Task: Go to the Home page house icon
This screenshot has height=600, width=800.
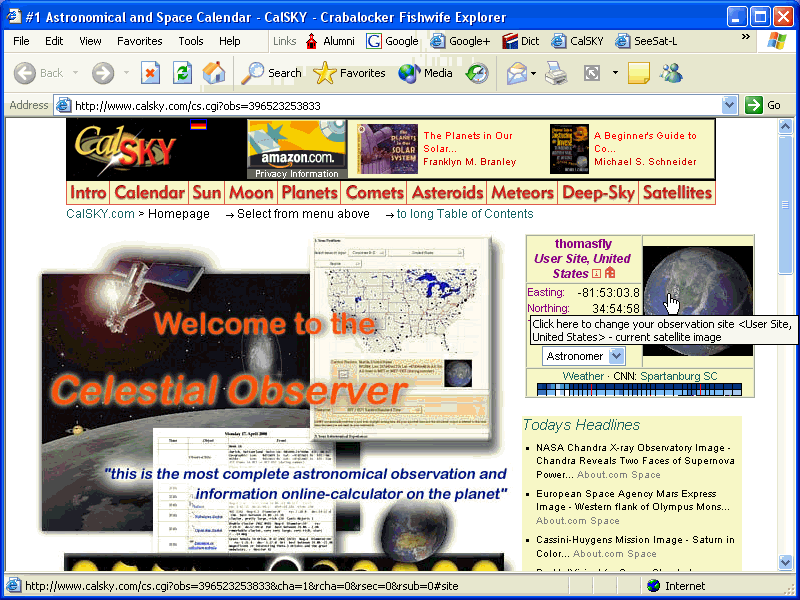Action: point(214,73)
